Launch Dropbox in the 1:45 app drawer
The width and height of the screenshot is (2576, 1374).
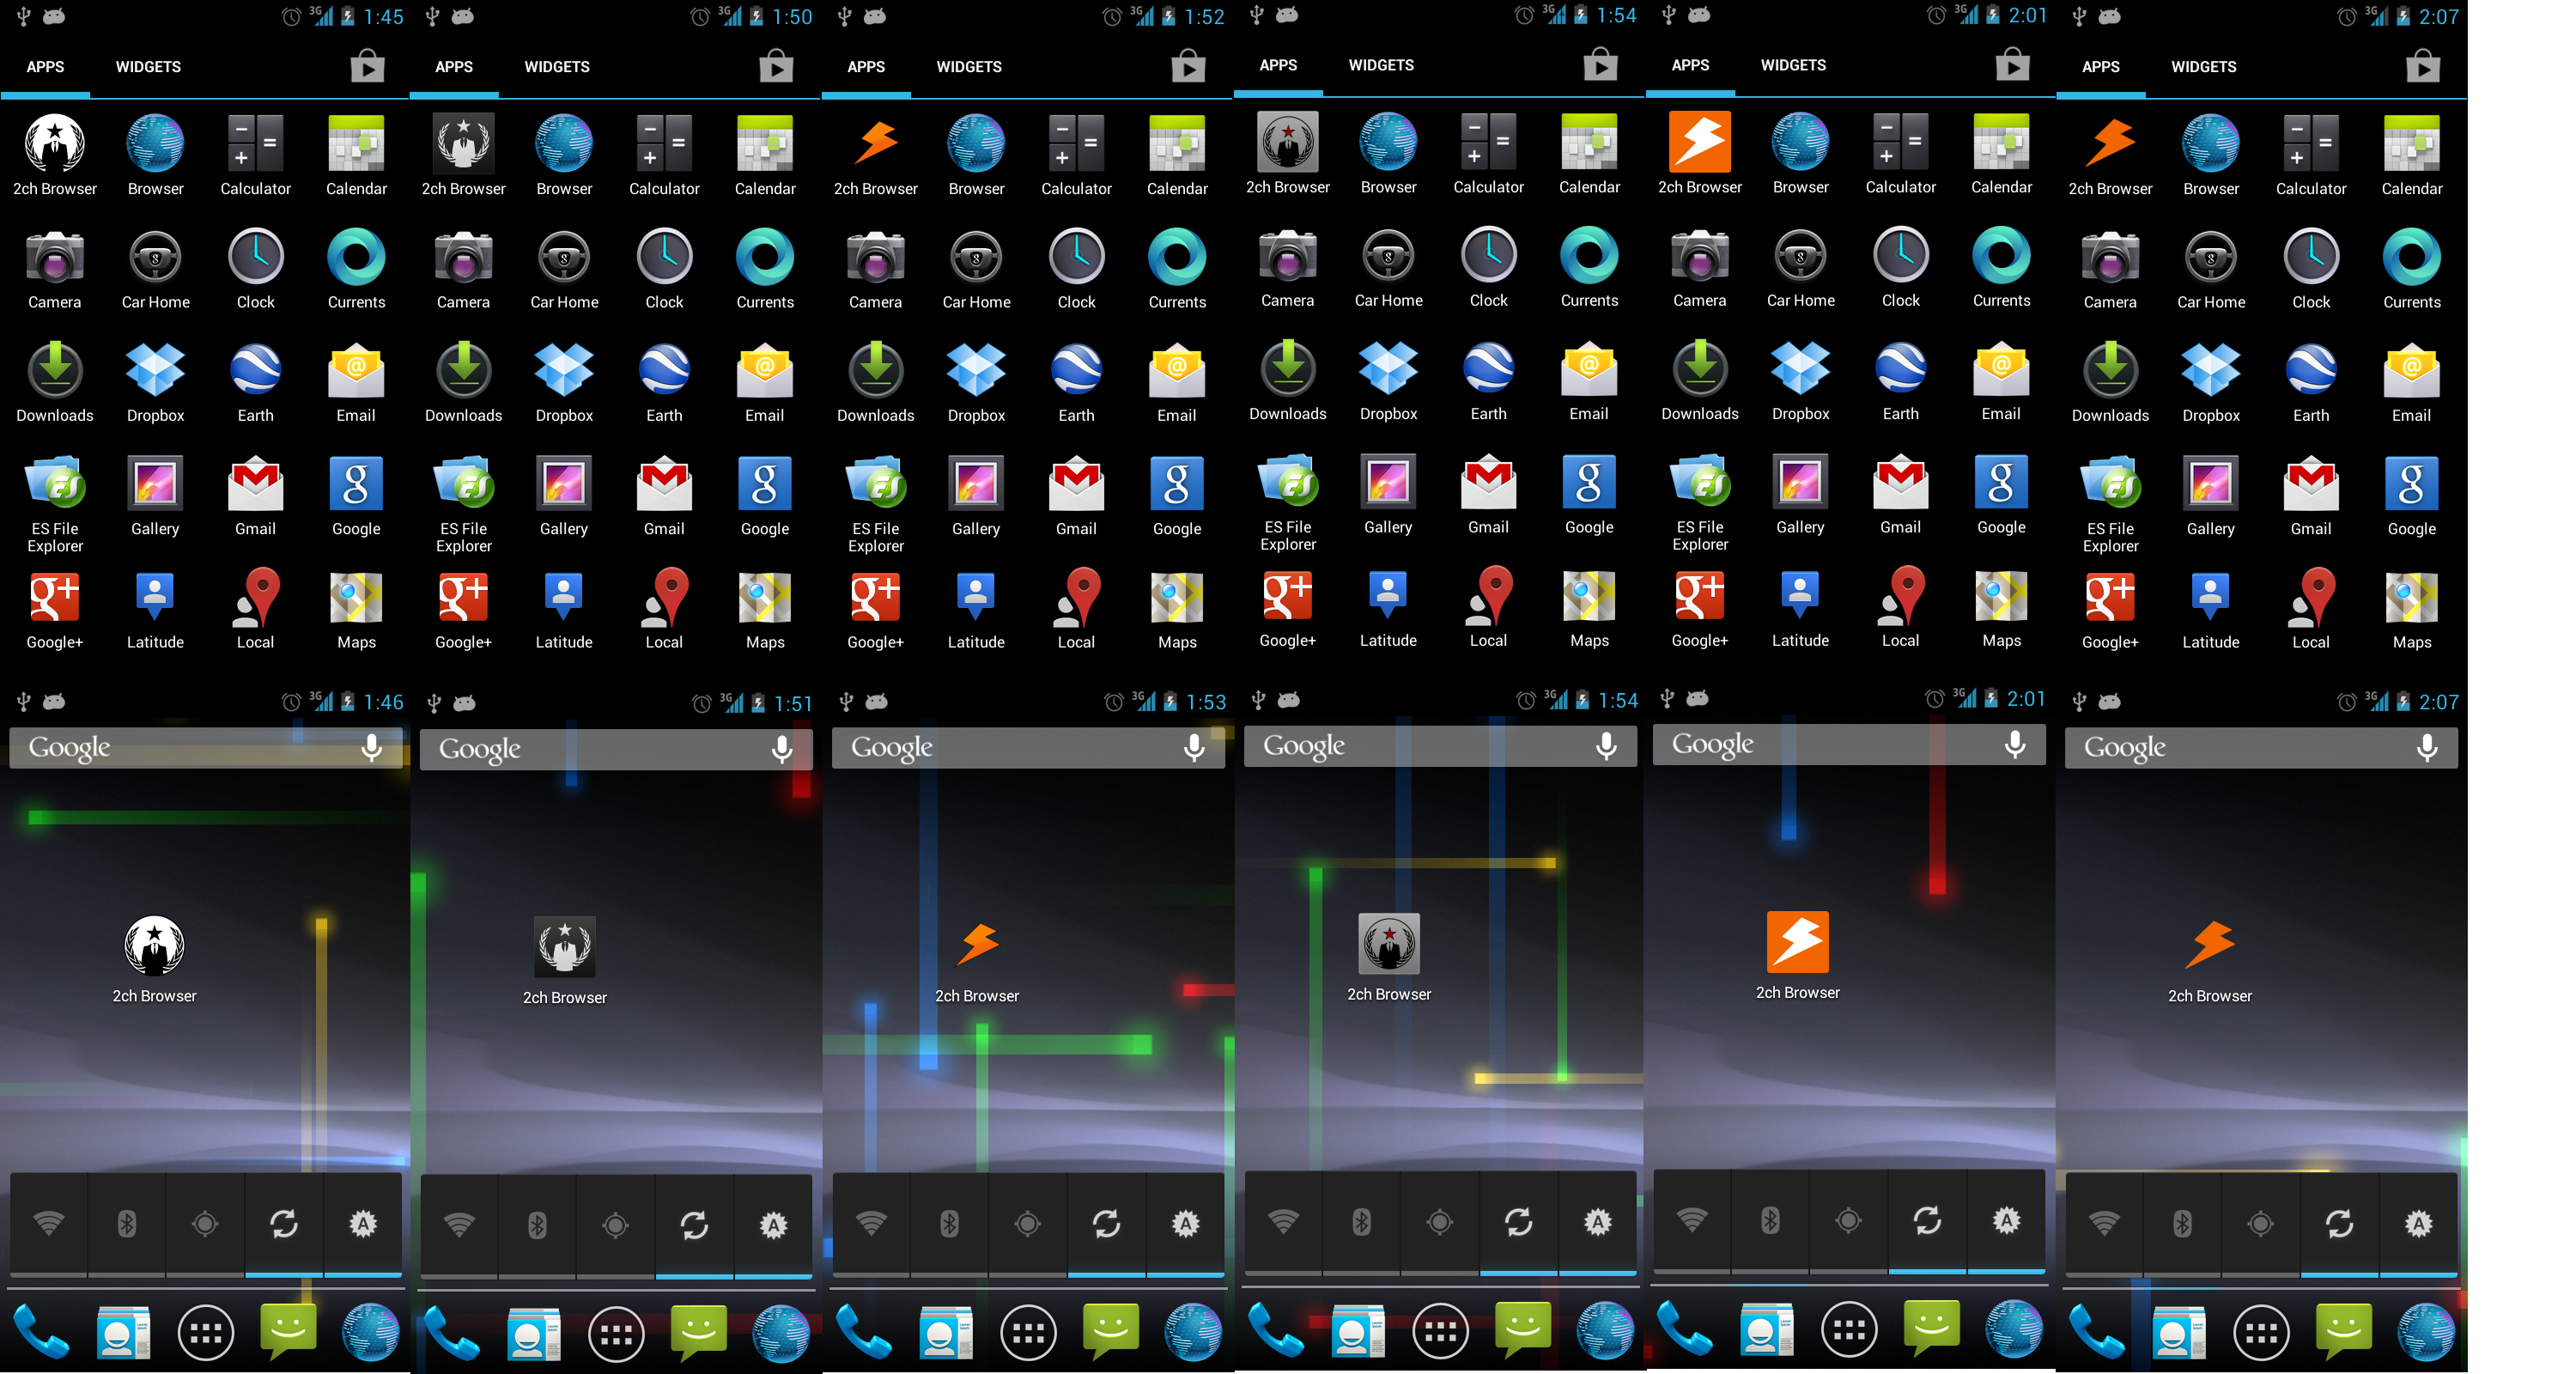pos(155,381)
